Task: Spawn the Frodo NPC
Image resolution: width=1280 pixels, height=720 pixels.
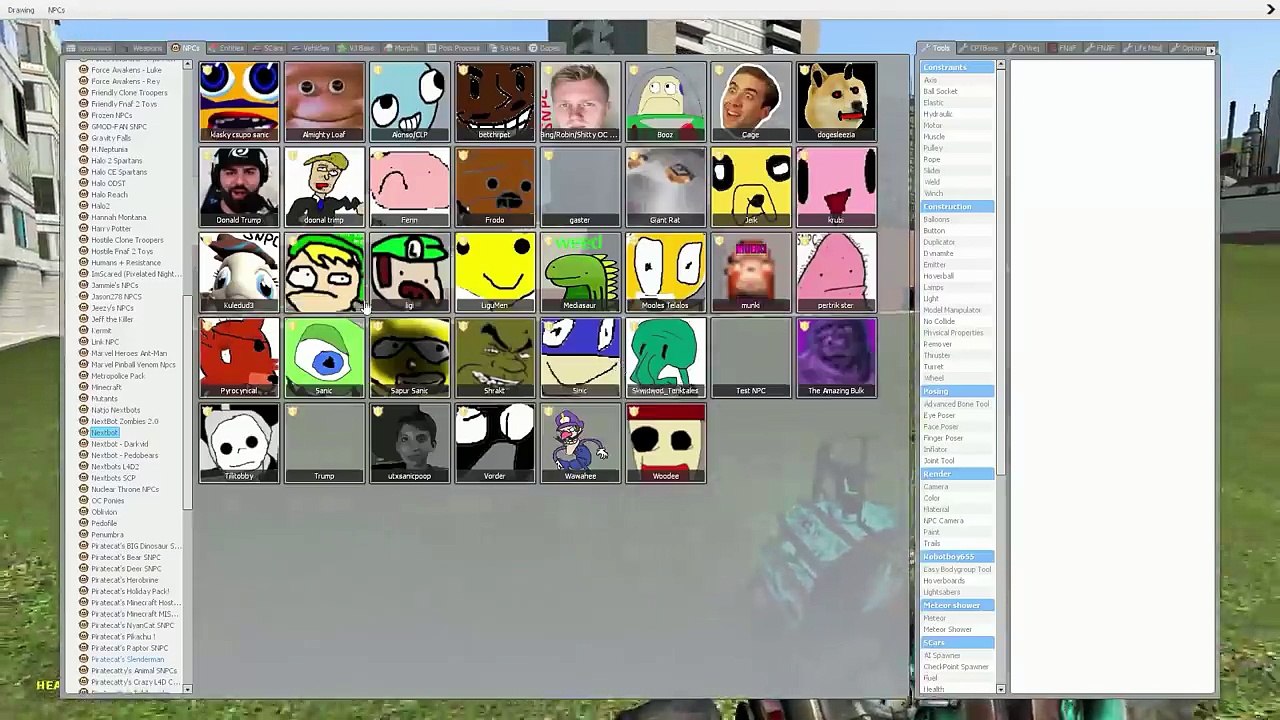Action: (495, 187)
